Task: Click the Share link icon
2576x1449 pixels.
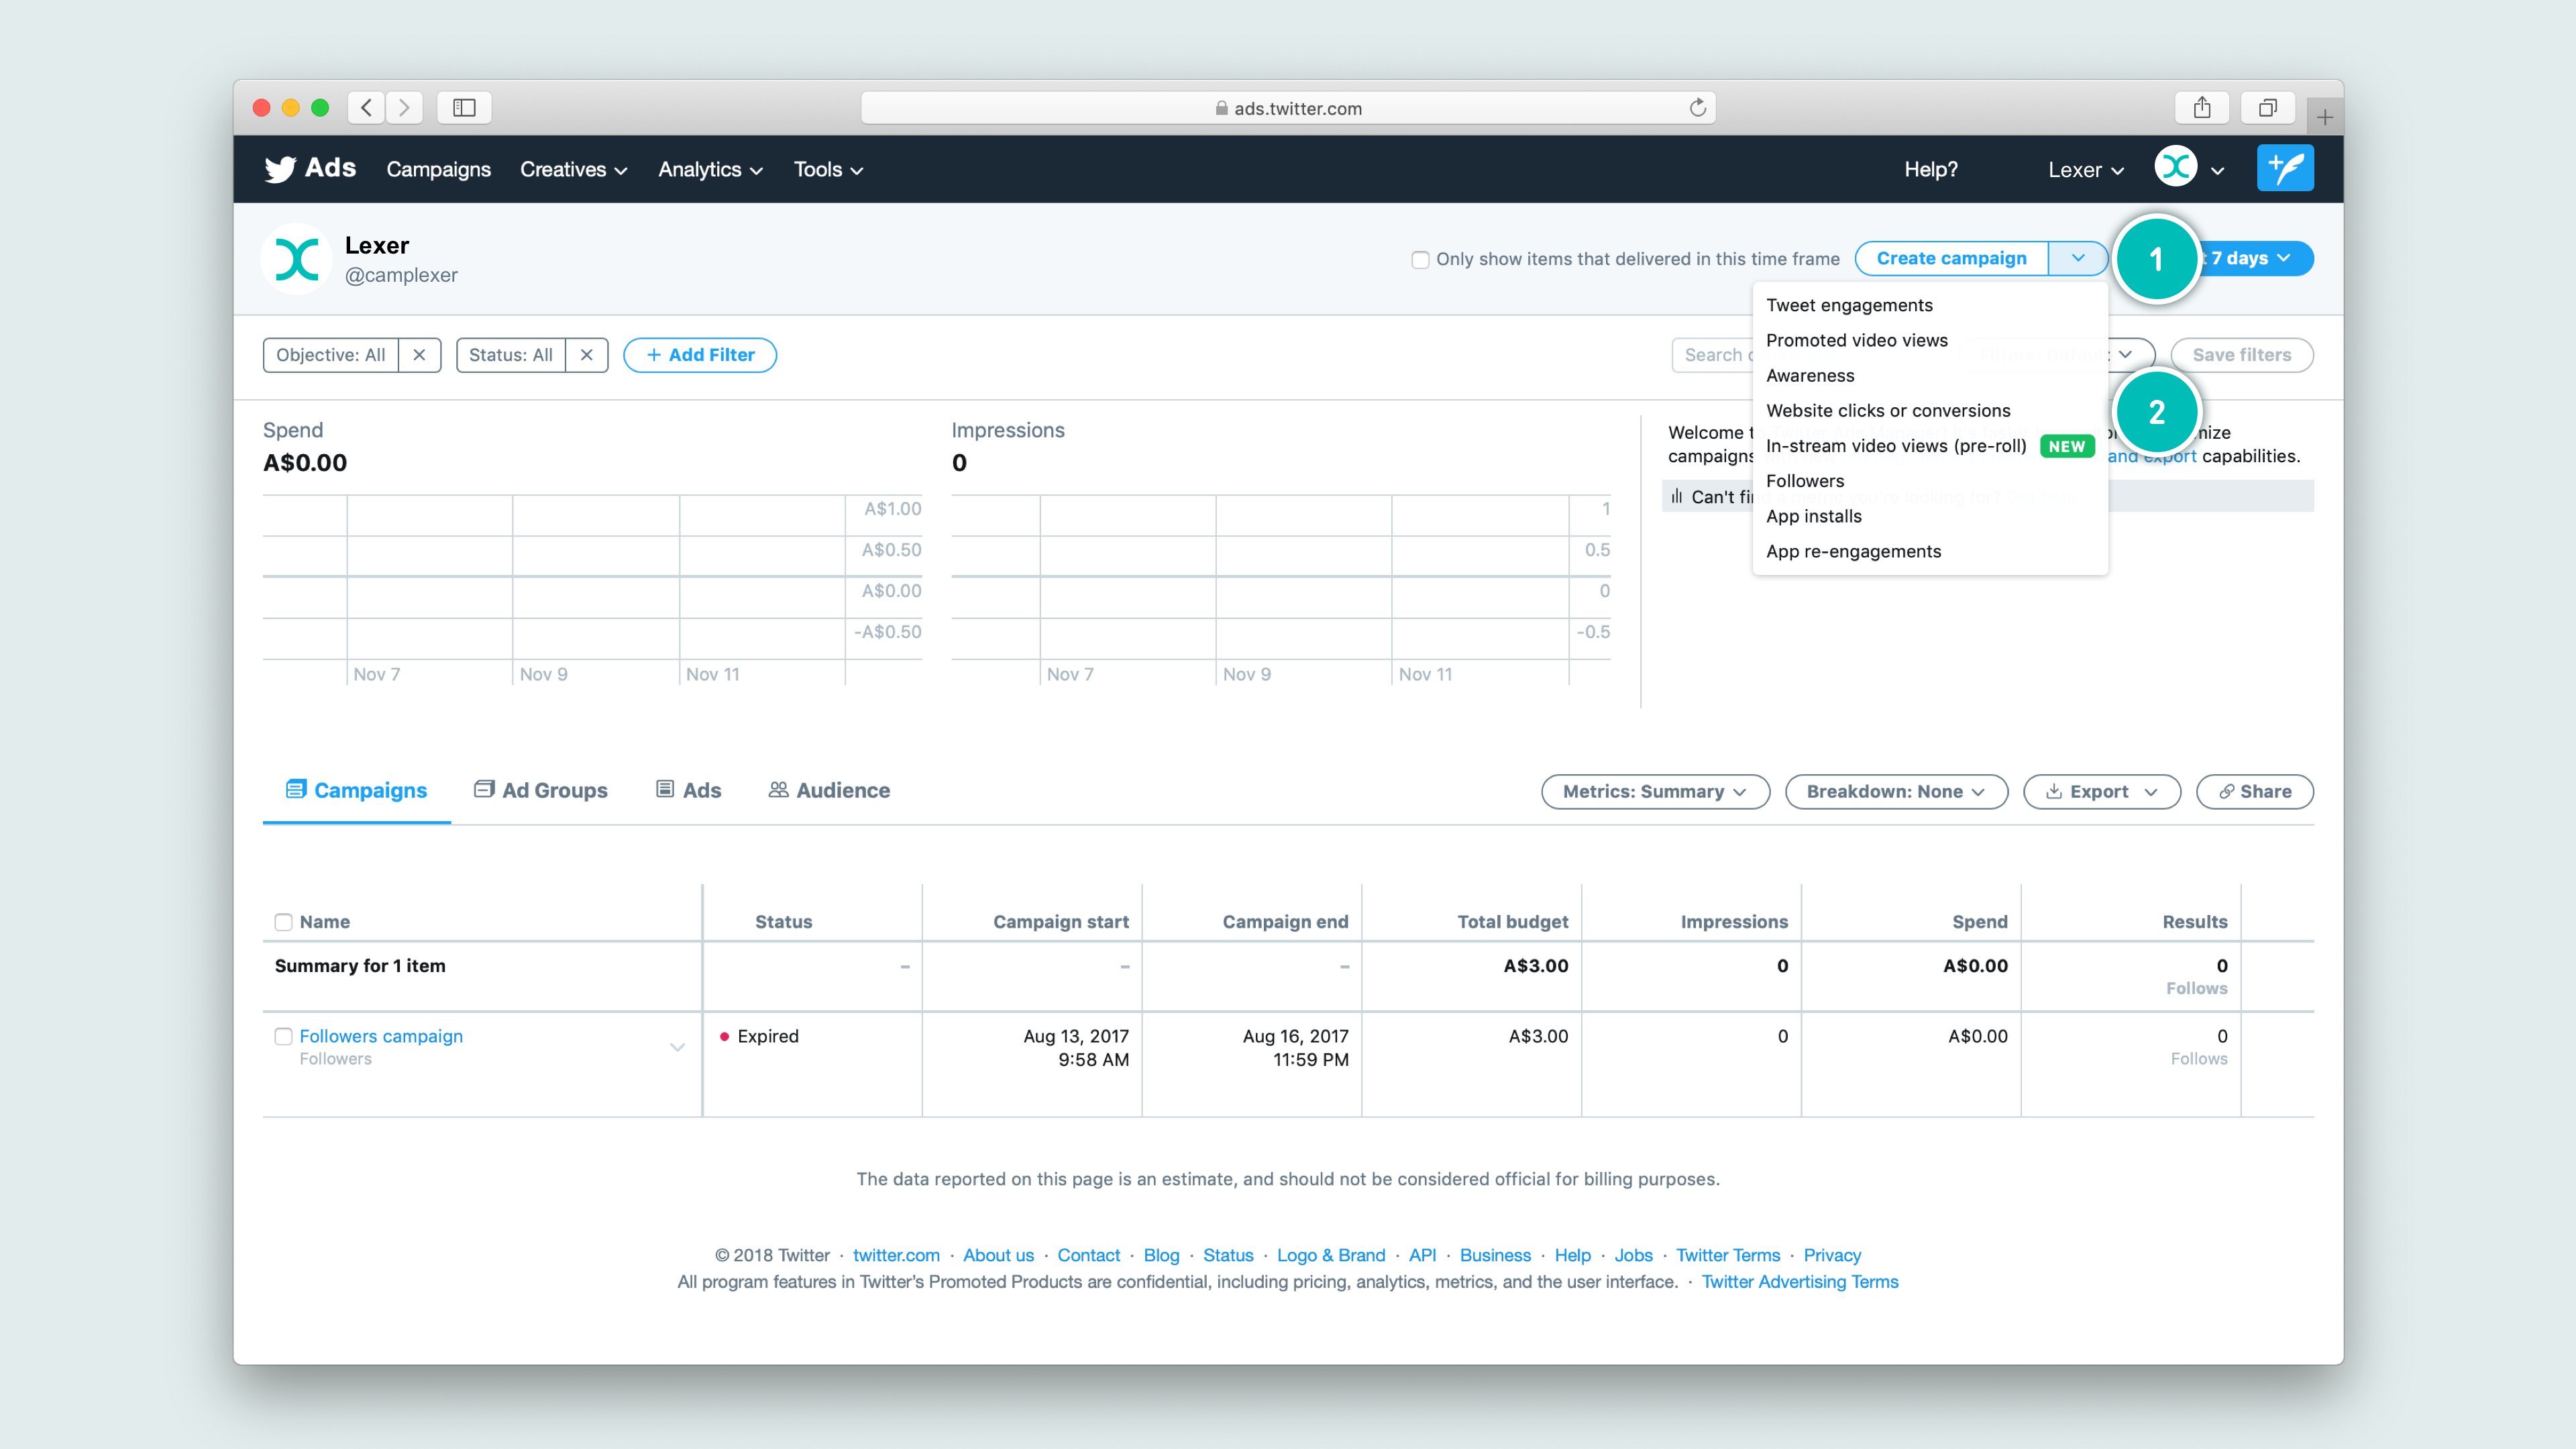Action: [2226, 791]
